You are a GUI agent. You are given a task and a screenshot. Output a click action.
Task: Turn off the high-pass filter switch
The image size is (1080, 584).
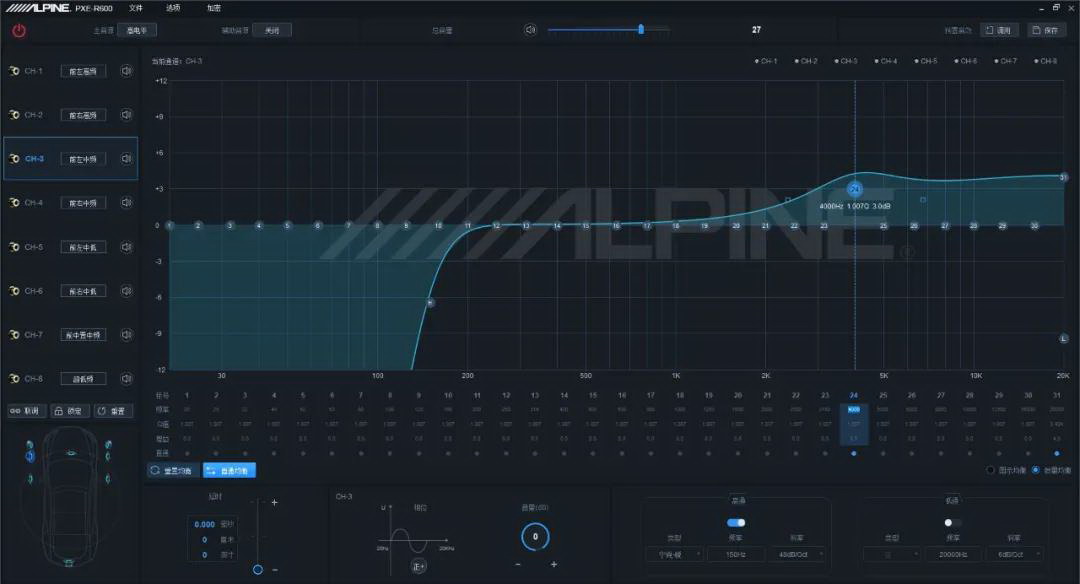[x=736, y=522]
